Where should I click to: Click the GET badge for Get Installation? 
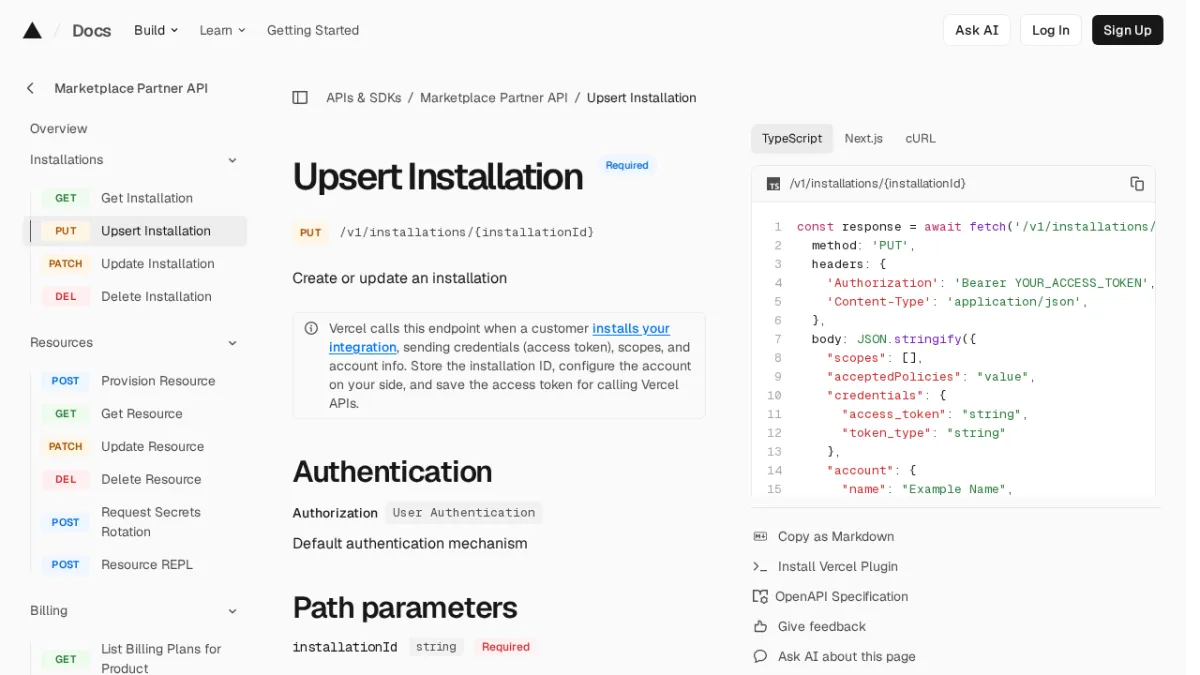tap(66, 198)
